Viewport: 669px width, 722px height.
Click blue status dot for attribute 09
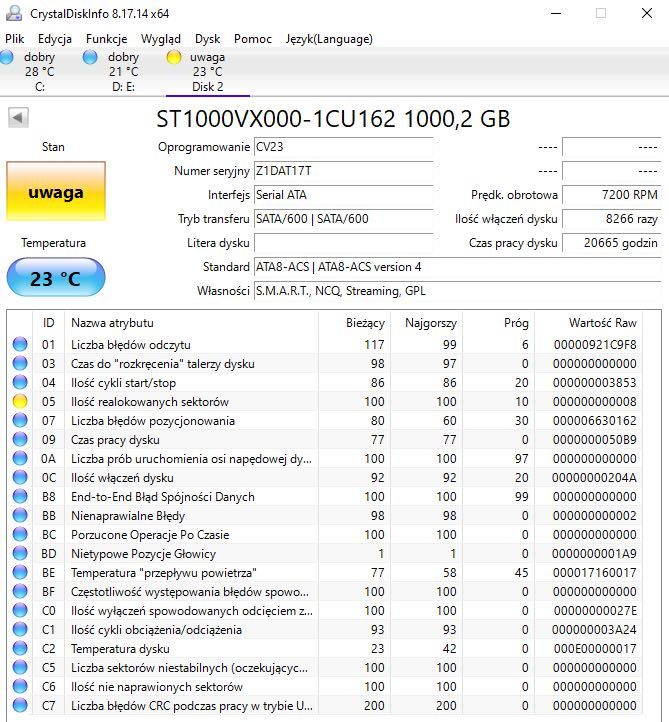pyautogui.click(x=20, y=439)
